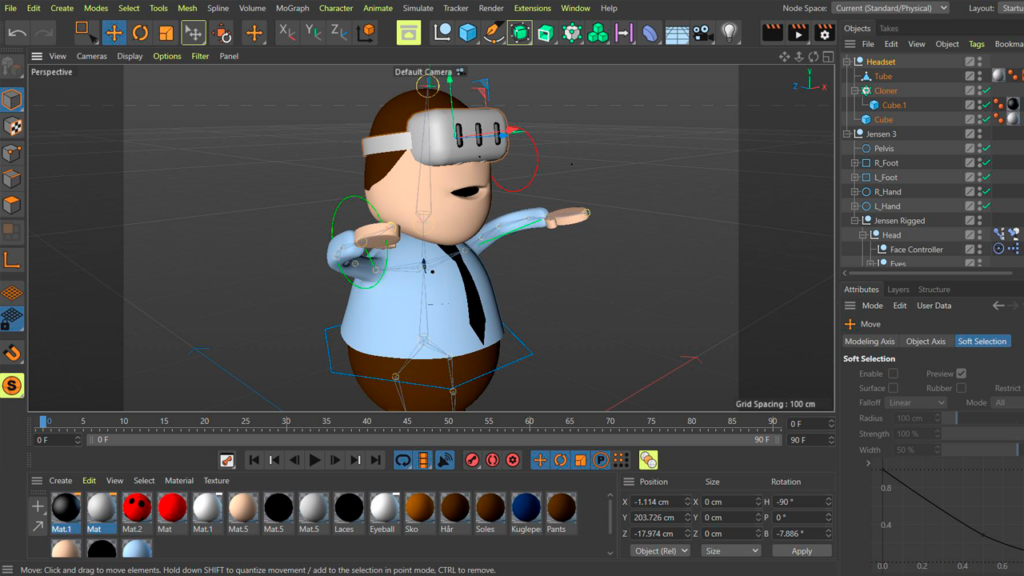
Task: Toggle Preview checkbox in Soft Selection
Action: tap(961, 374)
